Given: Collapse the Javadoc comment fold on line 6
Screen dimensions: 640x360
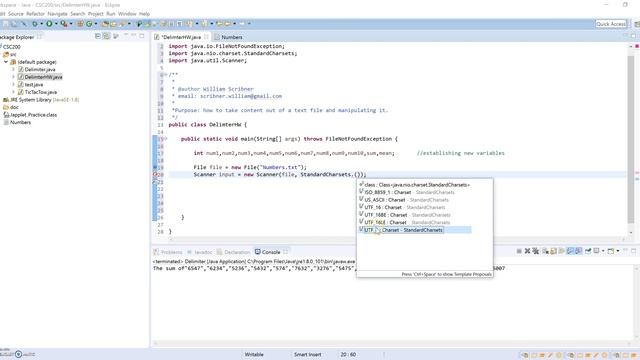Looking at the screenshot, I should (165, 75).
